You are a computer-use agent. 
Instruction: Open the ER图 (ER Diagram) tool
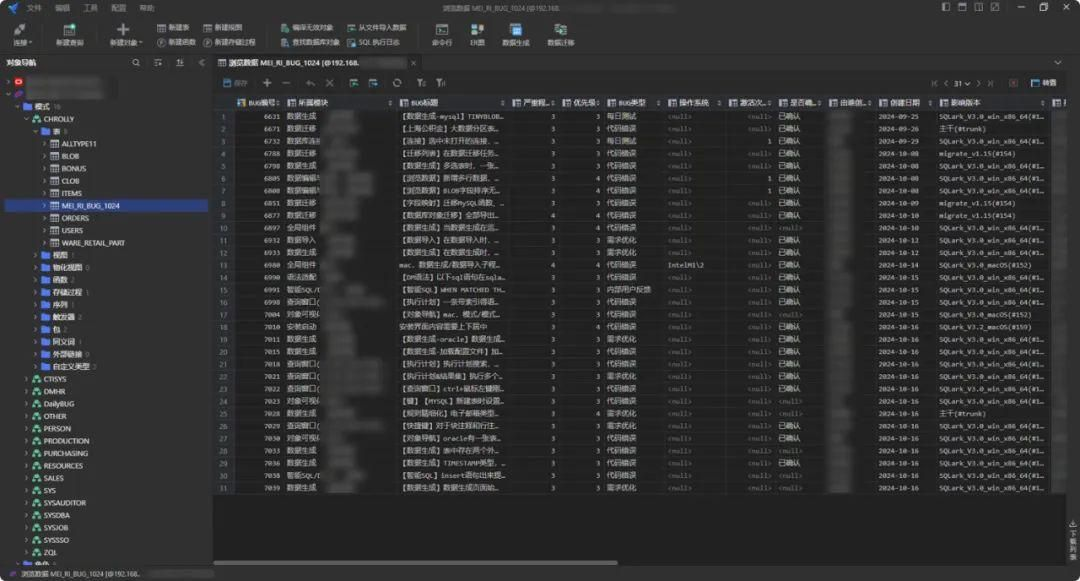point(477,34)
